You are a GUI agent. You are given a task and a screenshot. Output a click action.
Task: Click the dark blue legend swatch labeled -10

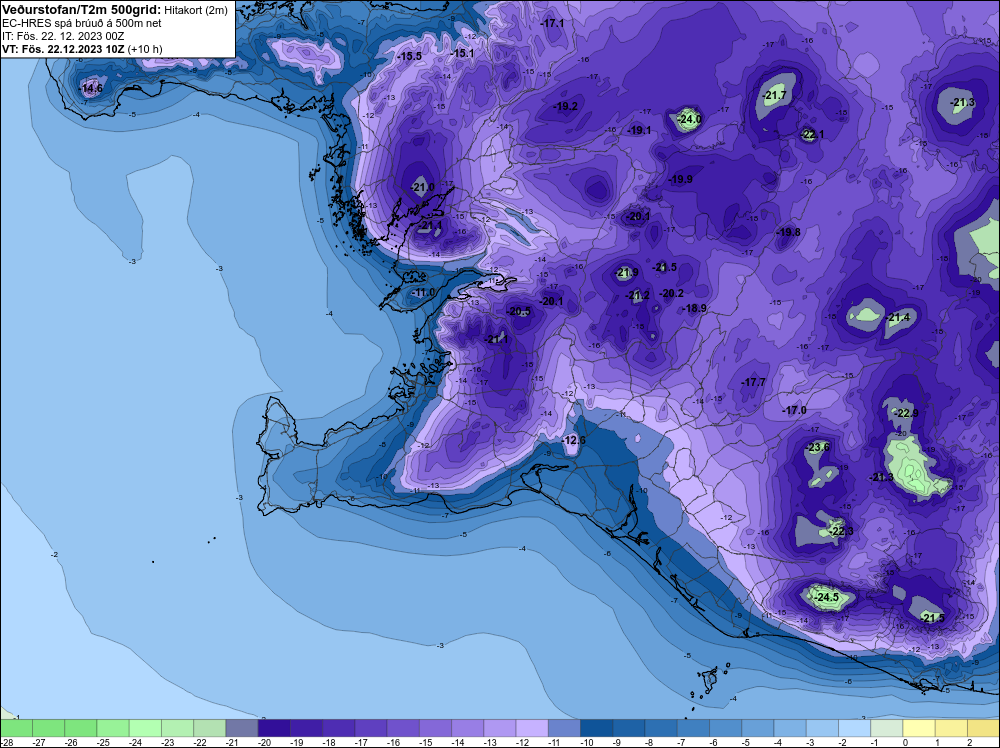point(597,728)
